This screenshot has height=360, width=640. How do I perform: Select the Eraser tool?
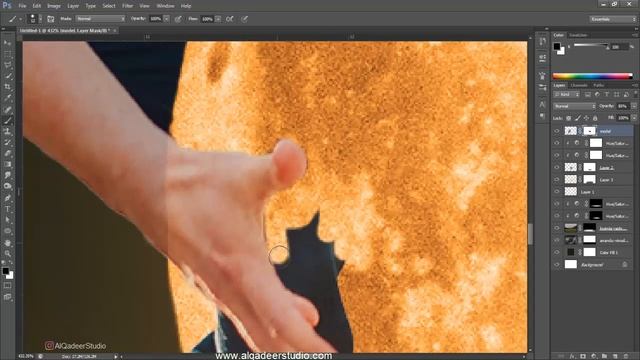(7, 153)
